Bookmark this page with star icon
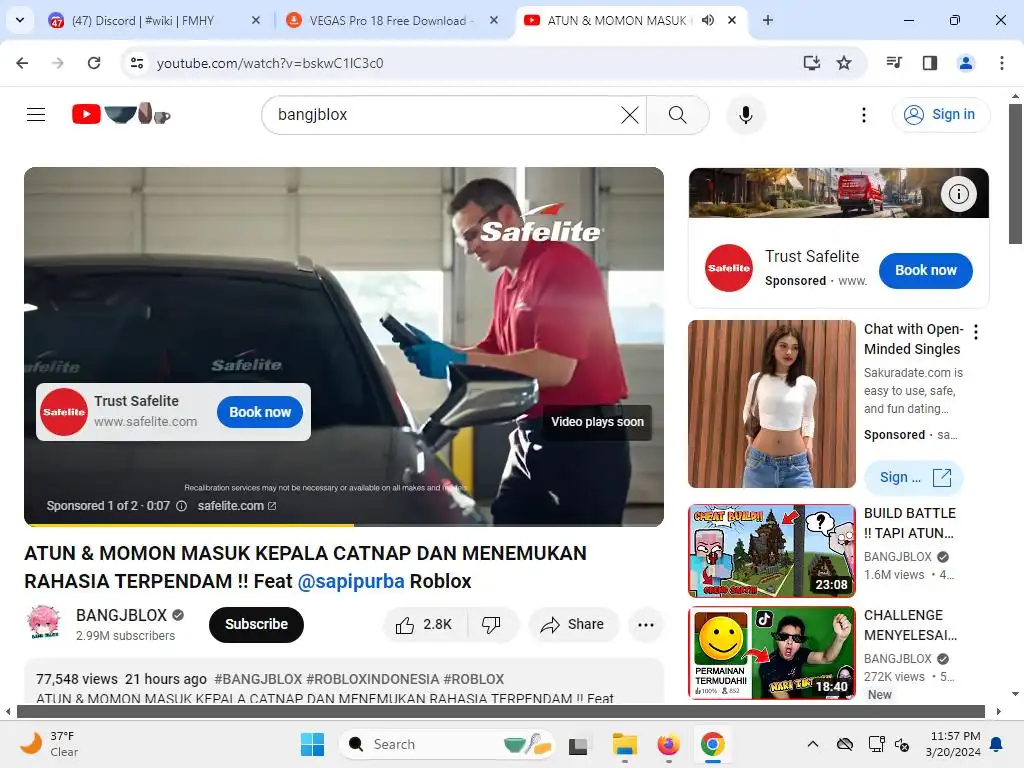The width and height of the screenshot is (1024, 768). [844, 63]
